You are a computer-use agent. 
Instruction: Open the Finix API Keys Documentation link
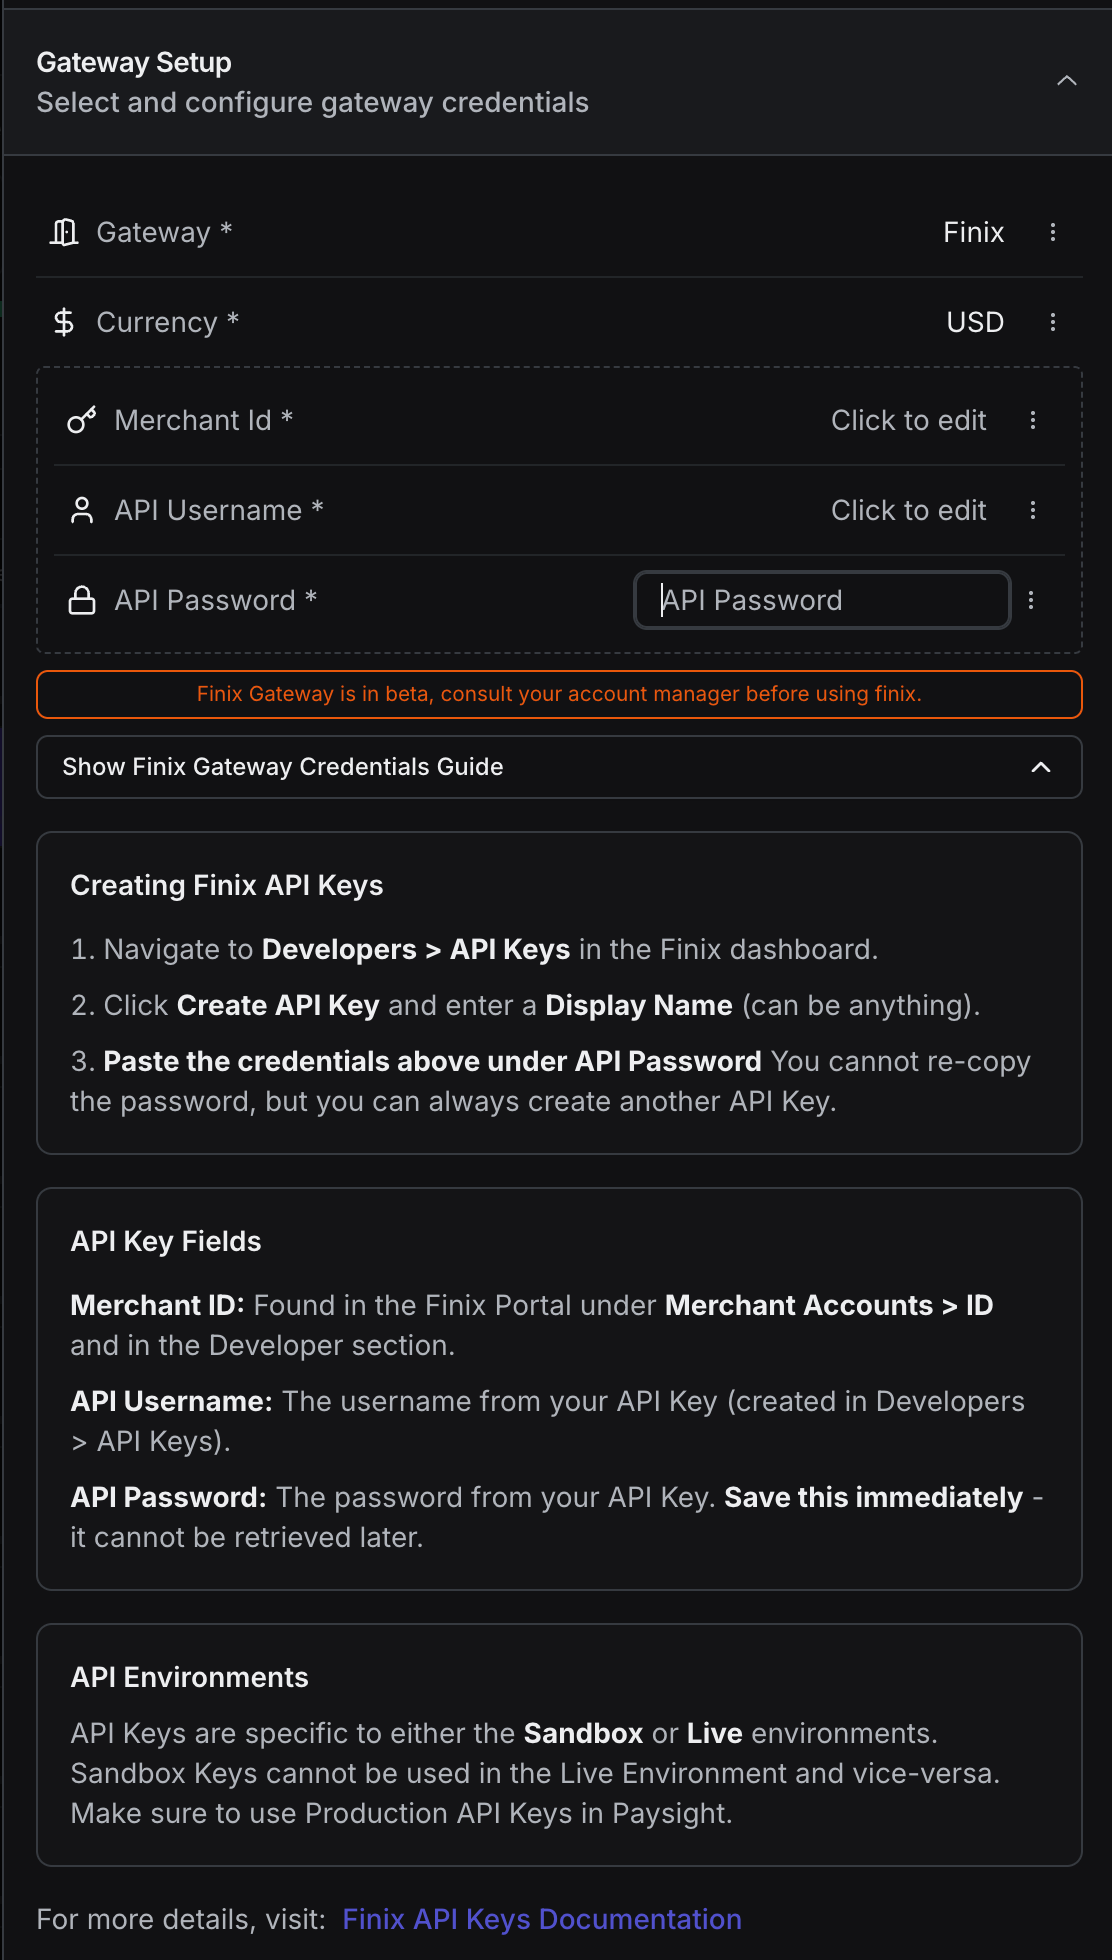point(542,1919)
